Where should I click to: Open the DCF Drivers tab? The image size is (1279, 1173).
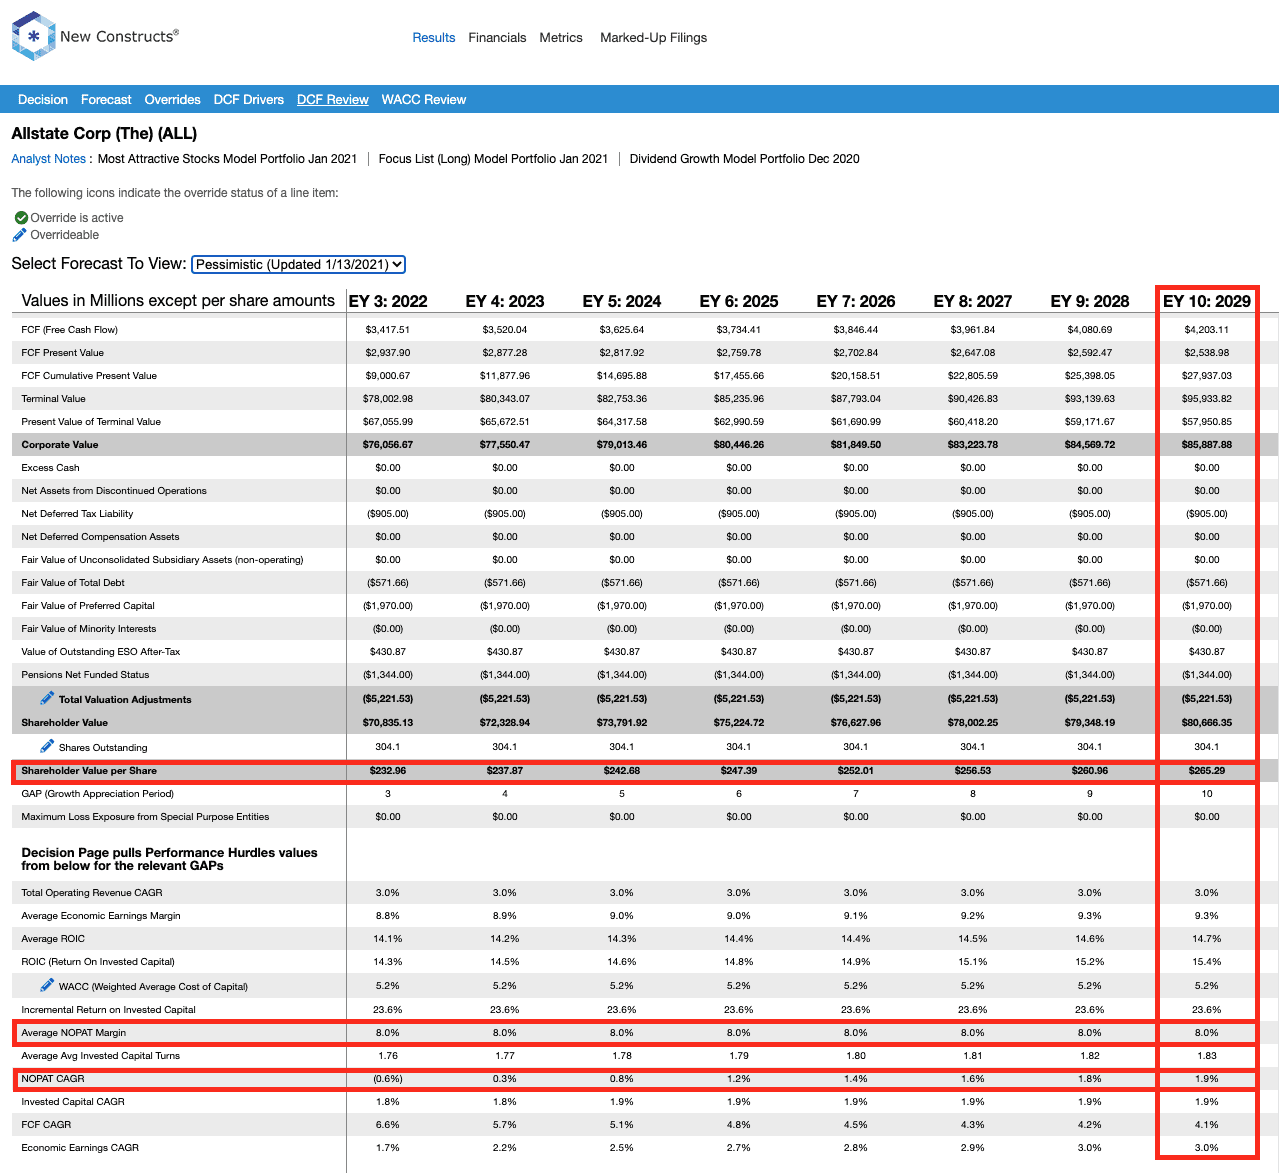coord(249,100)
